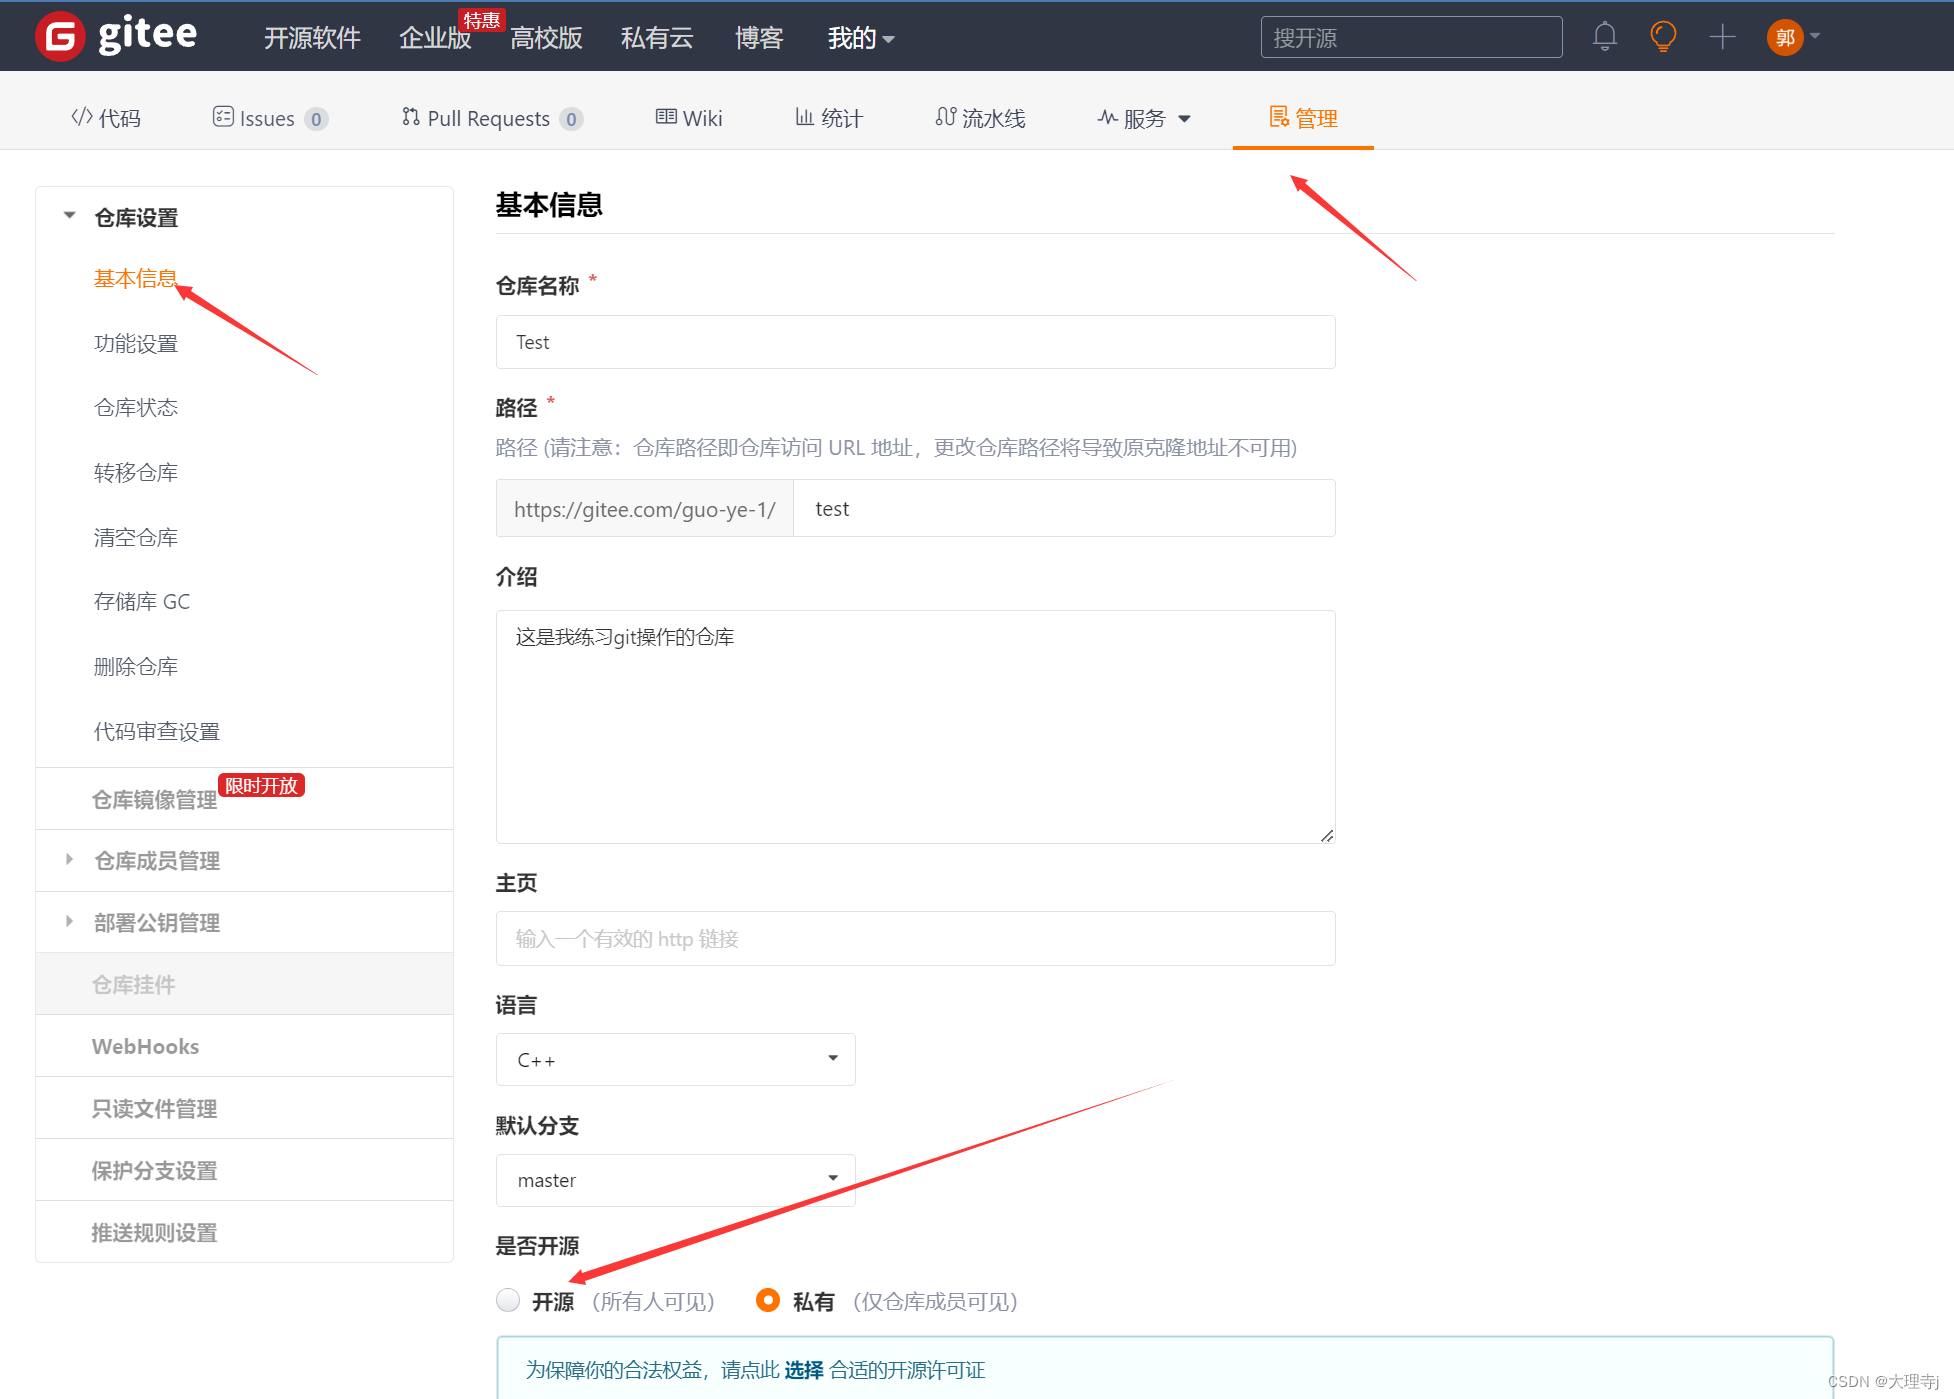Click the 选择 license link
The image size is (1954, 1399).
point(803,1369)
